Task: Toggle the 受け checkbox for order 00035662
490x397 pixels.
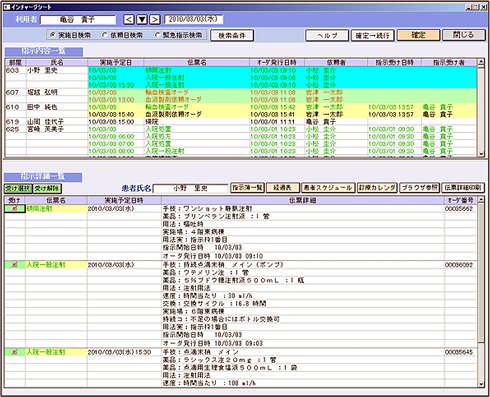Action: click(14, 209)
